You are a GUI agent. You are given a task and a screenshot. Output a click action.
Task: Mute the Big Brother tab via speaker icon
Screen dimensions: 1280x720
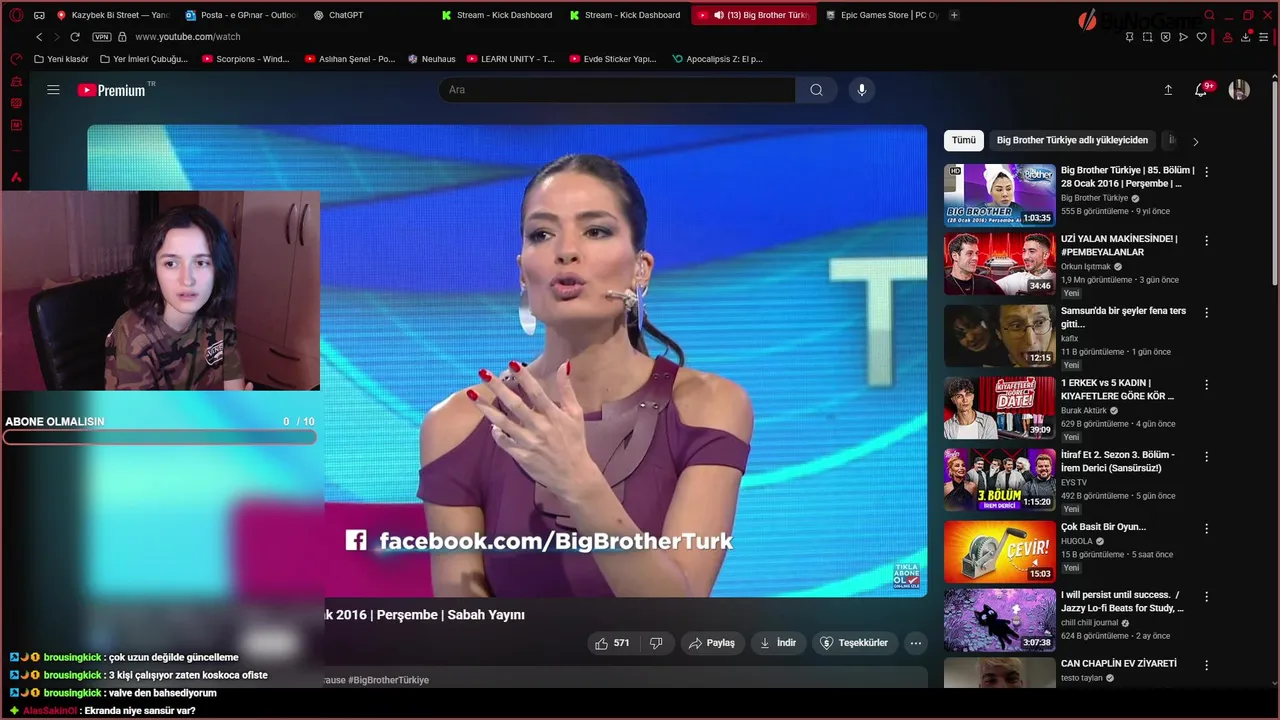tap(718, 15)
